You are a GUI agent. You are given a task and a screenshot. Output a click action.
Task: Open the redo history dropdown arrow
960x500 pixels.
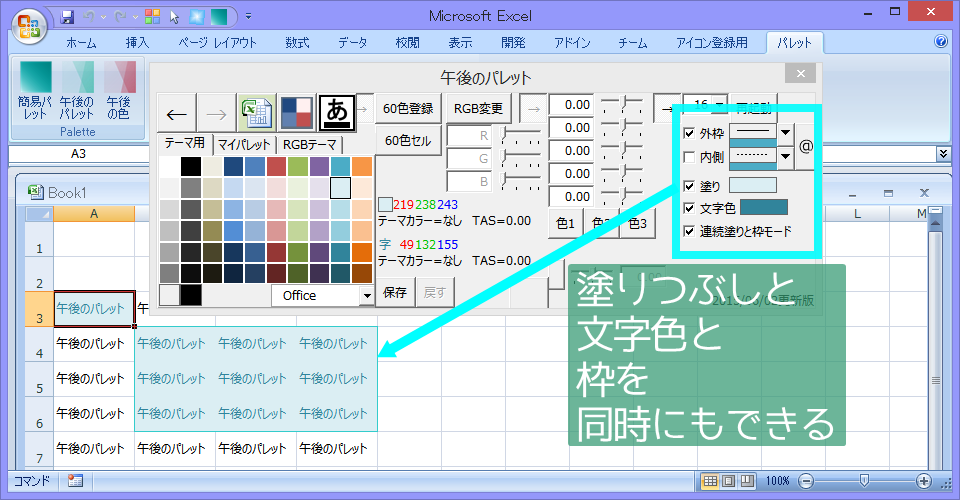pyautogui.click(x=135, y=17)
